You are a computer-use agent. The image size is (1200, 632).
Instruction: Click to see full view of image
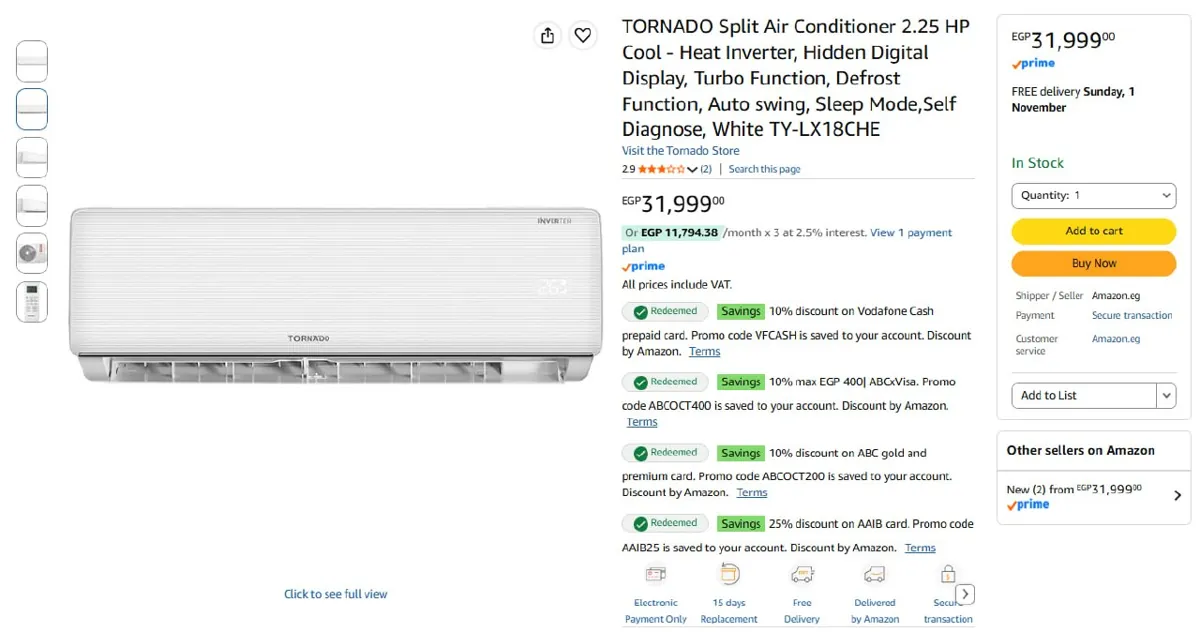point(336,594)
